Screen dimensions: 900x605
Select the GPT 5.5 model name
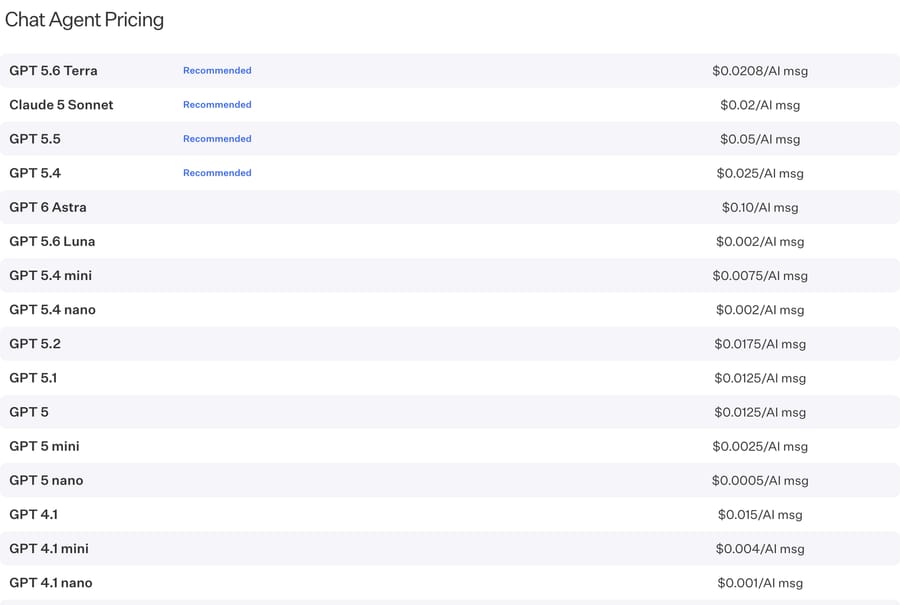(35, 139)
